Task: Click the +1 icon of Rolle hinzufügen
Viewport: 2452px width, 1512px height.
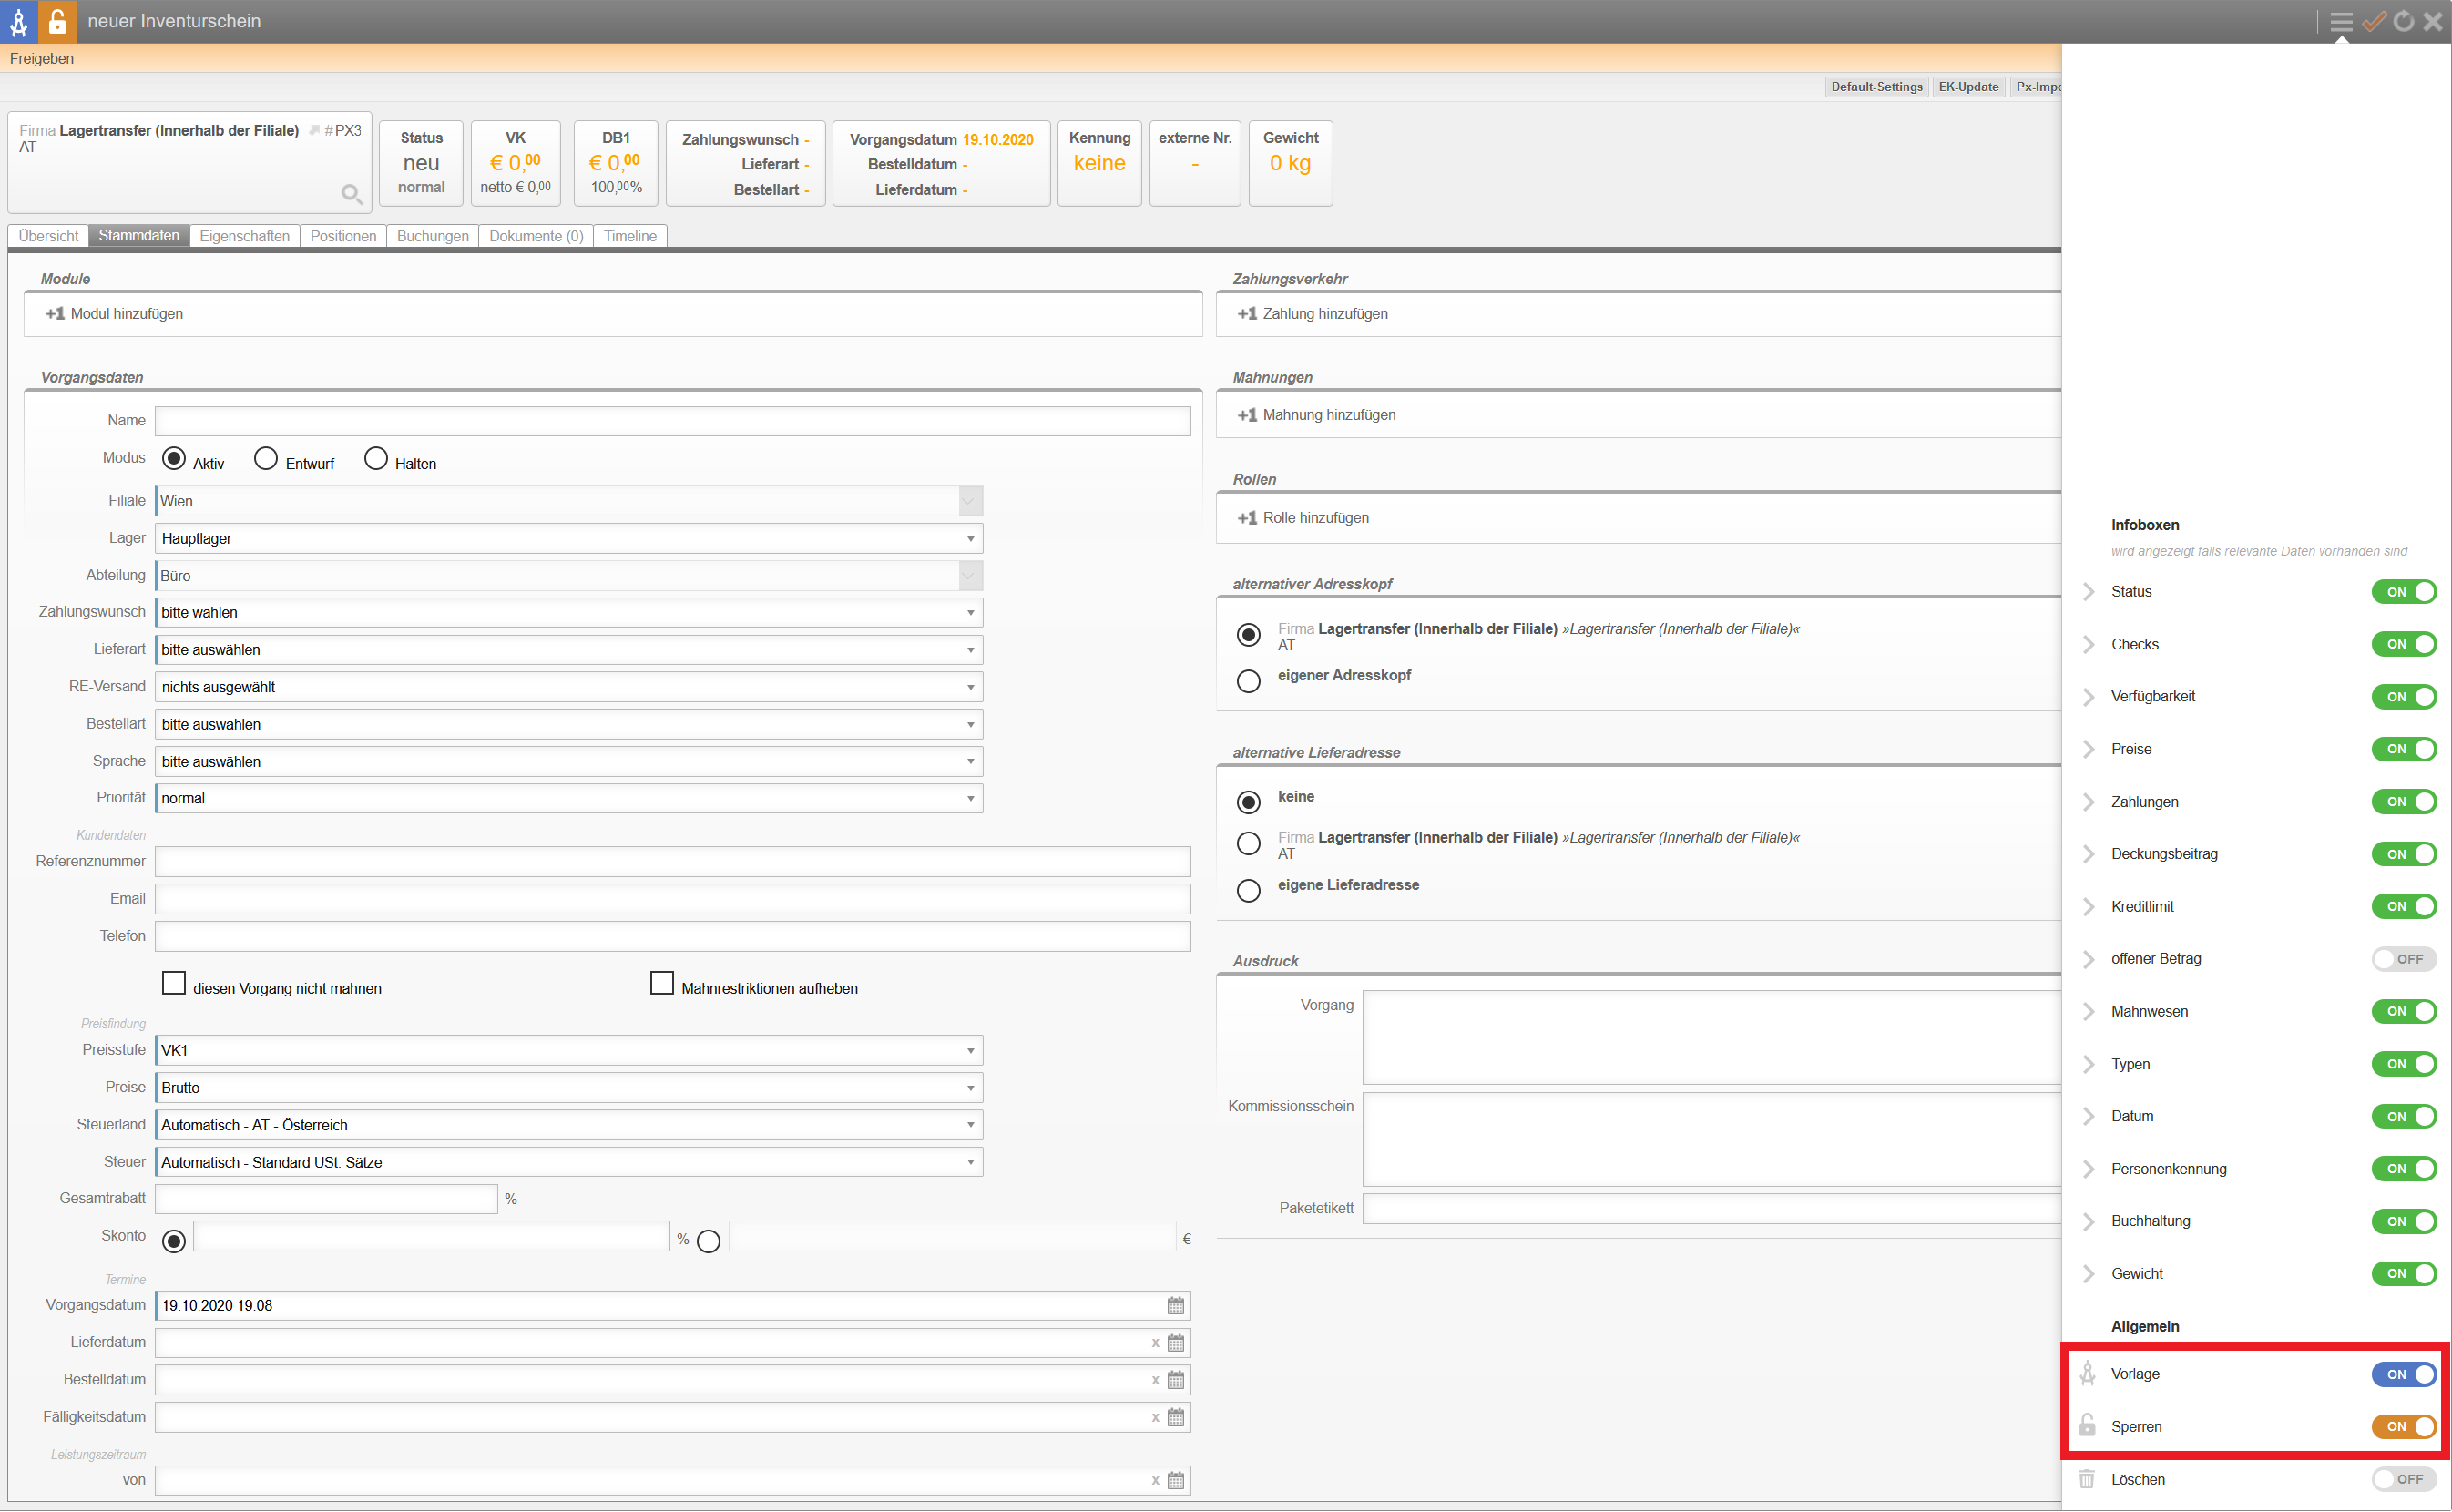Action: [x=1247, y=518]
